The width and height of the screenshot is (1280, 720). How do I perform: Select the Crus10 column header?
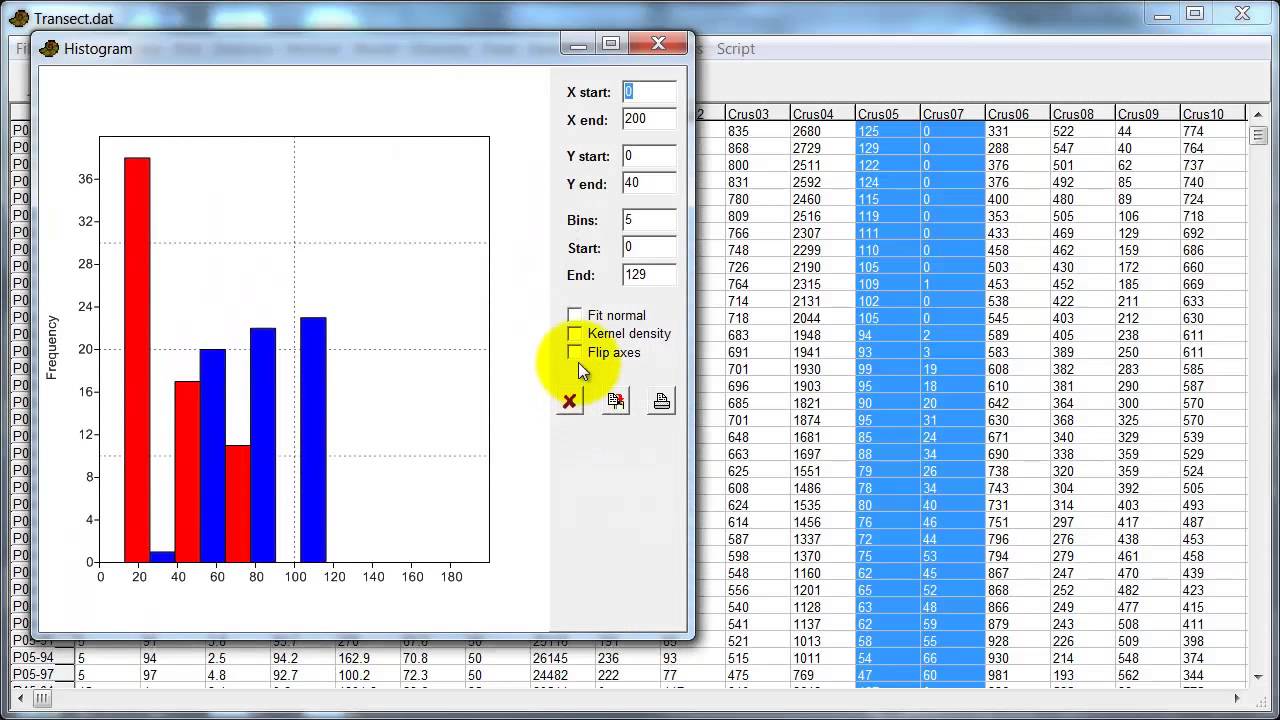tap(1213, 114)
